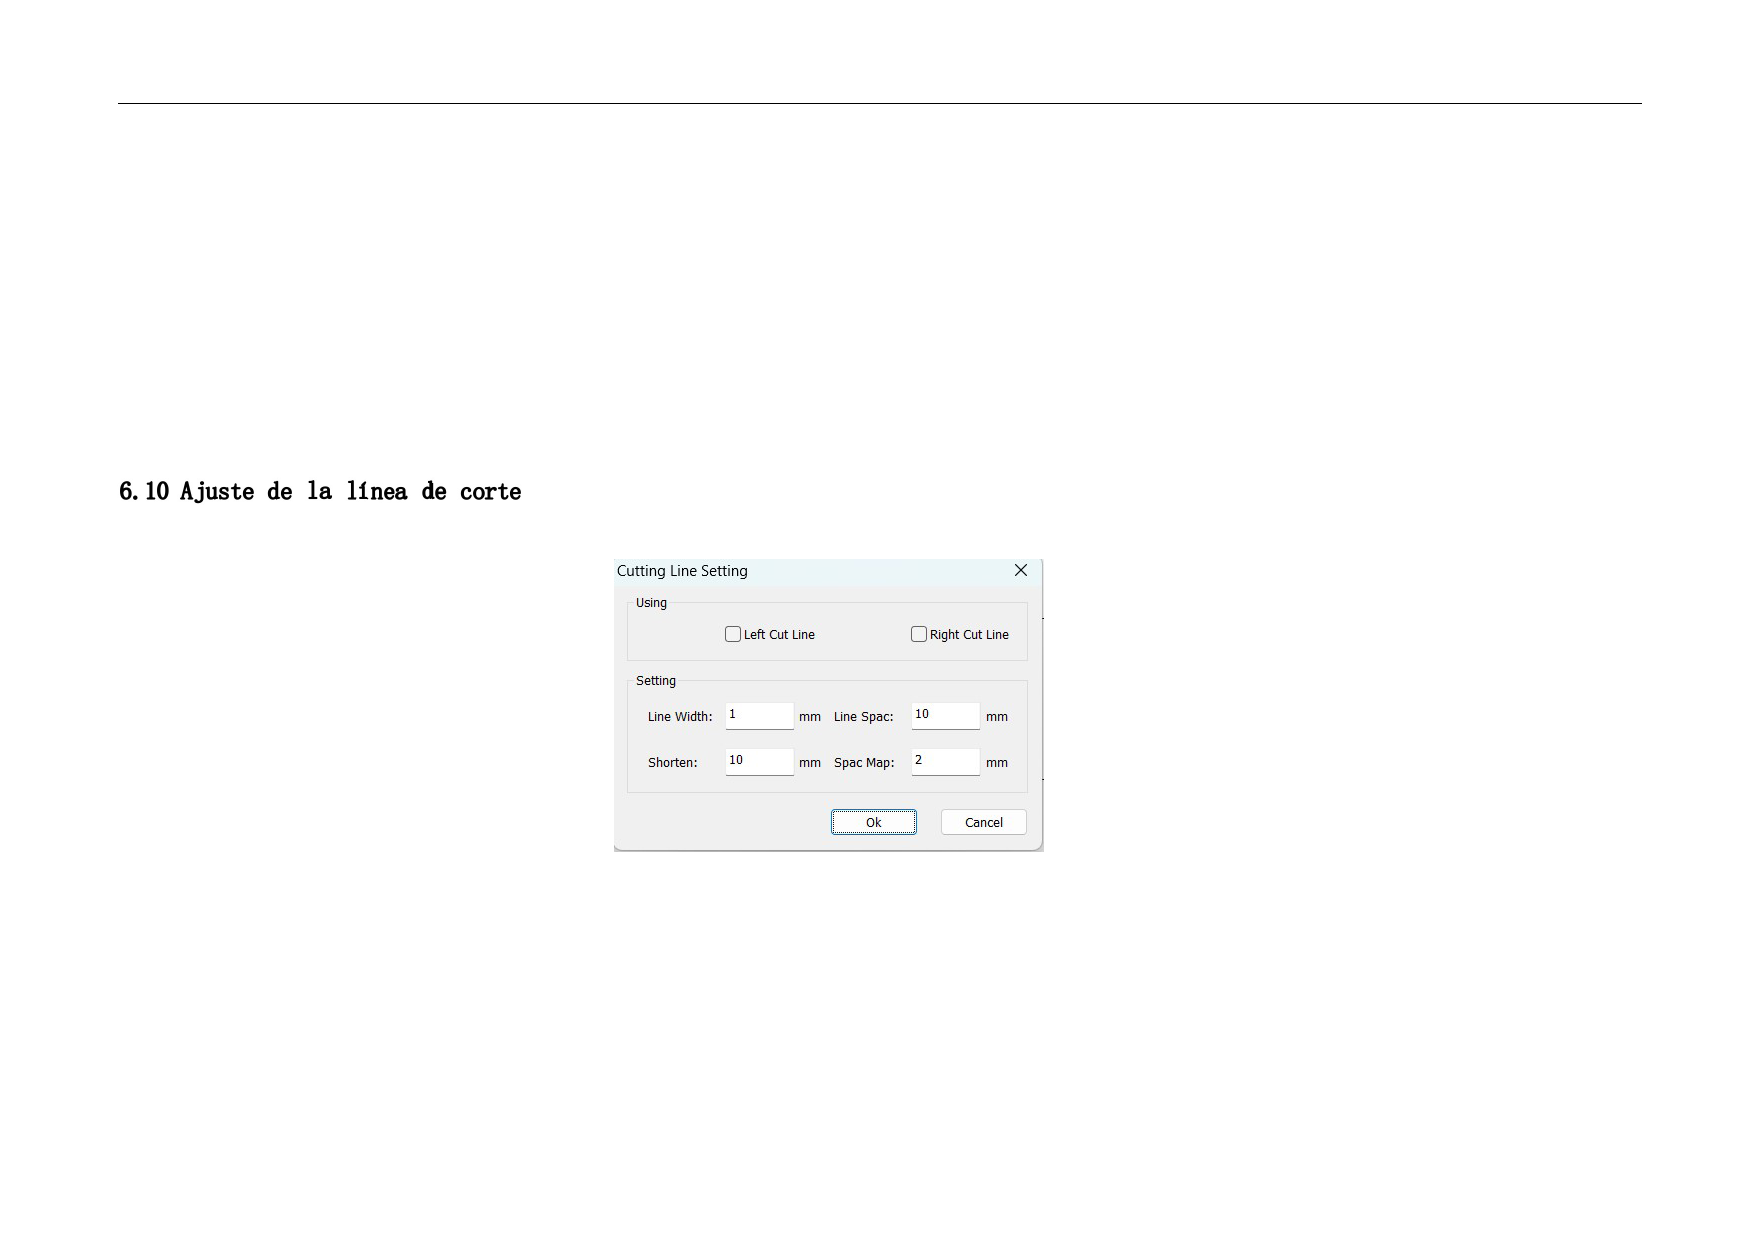The image size is (1754, 1240).
Task: Click the Right Cut Line label text
Action: coord(969,635)
